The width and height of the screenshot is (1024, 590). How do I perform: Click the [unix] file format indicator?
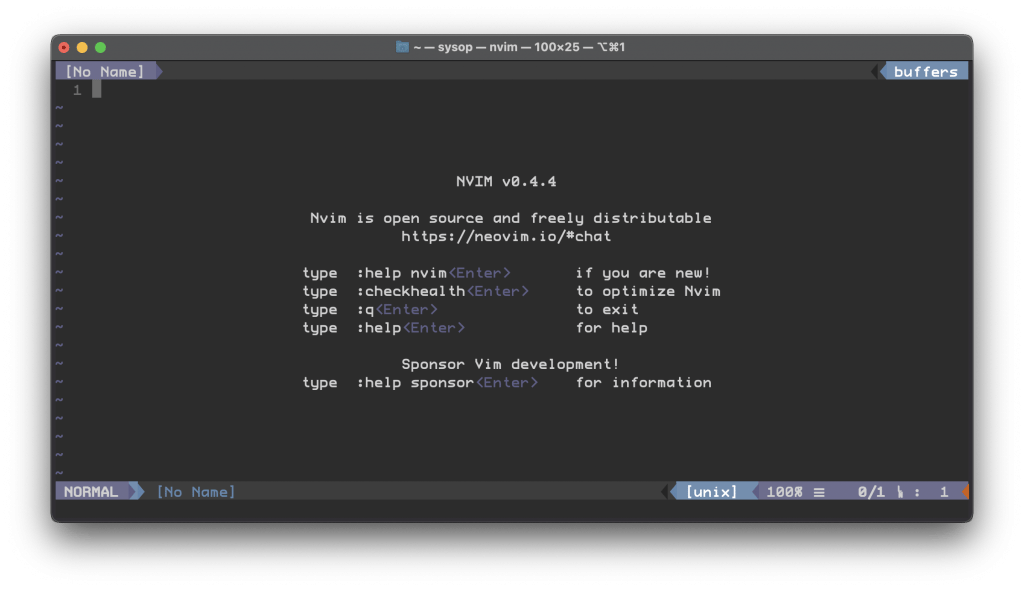click(711, 491)
